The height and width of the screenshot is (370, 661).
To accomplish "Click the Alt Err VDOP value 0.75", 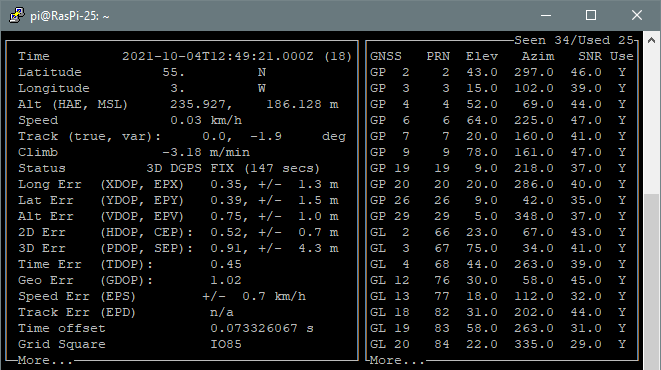I will coord(226,217).
